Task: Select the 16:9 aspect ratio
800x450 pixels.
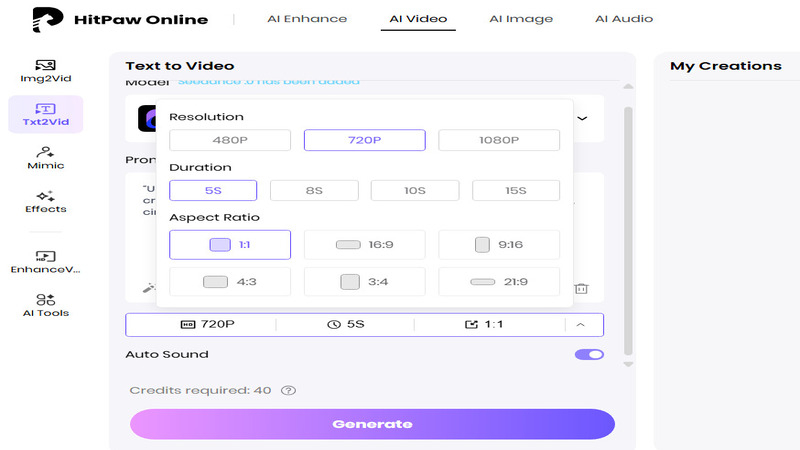Action: [x=364, y=244]
